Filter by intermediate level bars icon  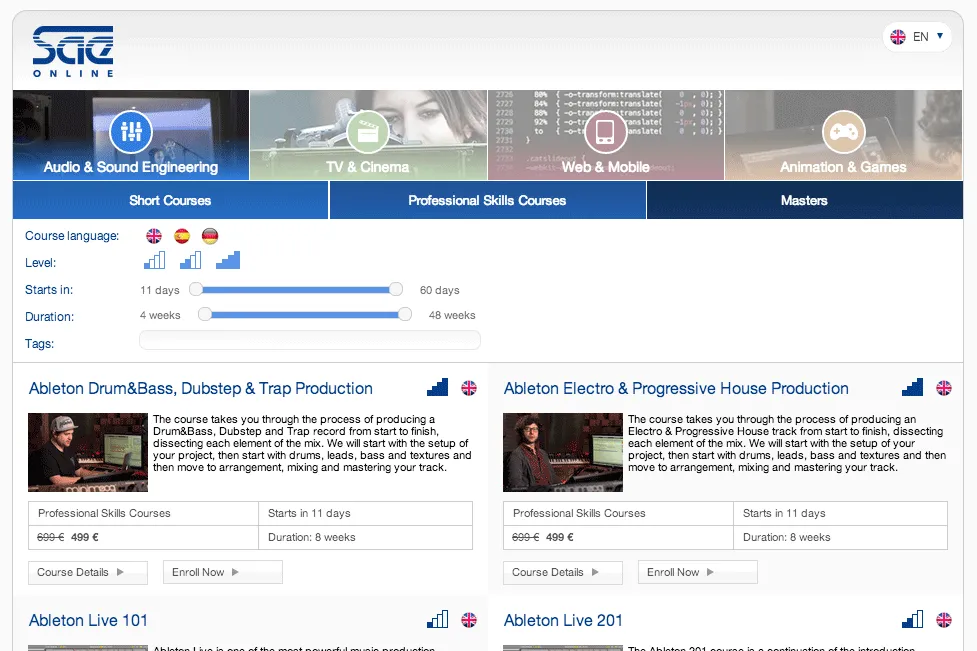(191, 260)
